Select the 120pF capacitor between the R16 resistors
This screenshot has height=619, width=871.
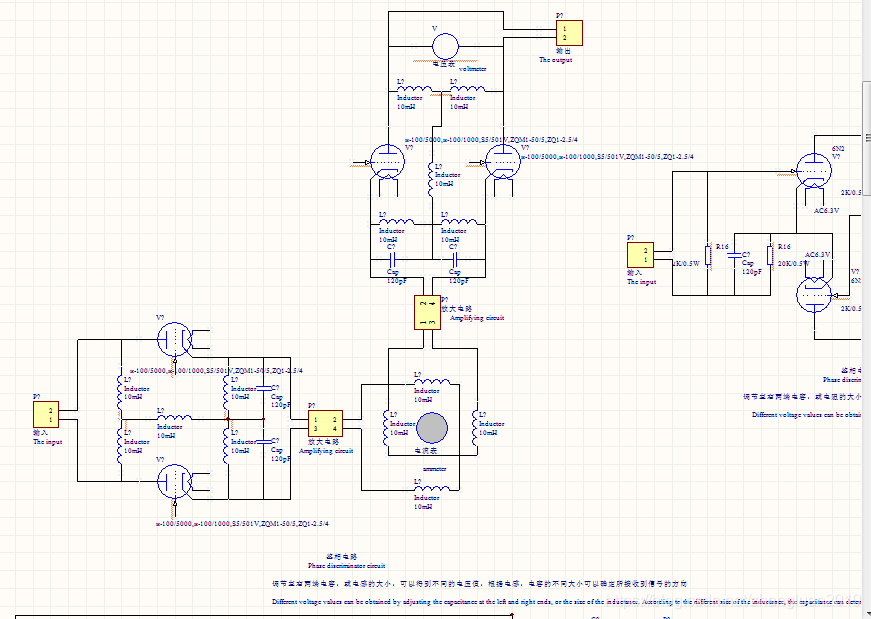point(734,255)
